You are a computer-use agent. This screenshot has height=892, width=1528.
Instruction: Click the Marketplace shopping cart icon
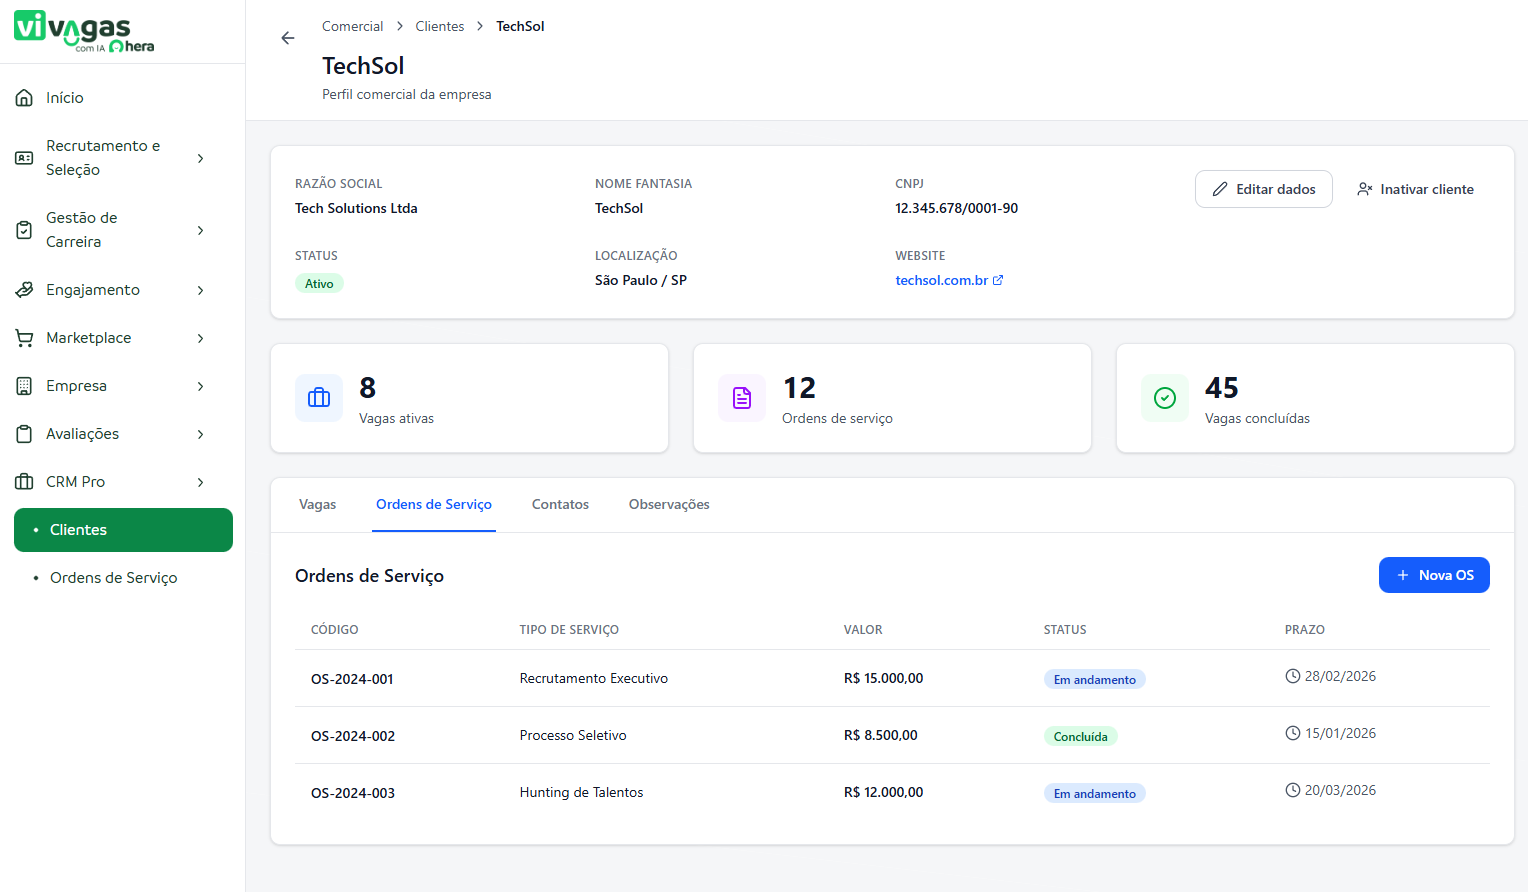tap(25, 338)
